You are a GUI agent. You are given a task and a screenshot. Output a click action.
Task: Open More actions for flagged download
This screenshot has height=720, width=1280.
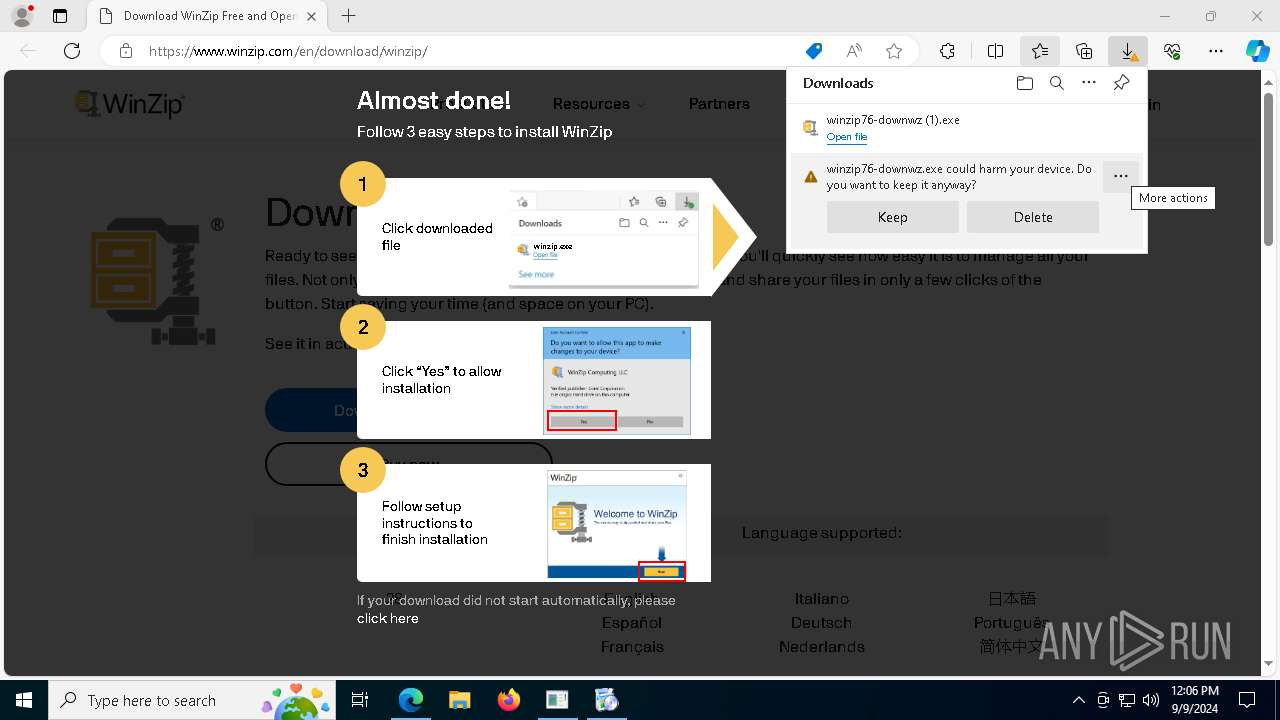[x=1120, y=176]
